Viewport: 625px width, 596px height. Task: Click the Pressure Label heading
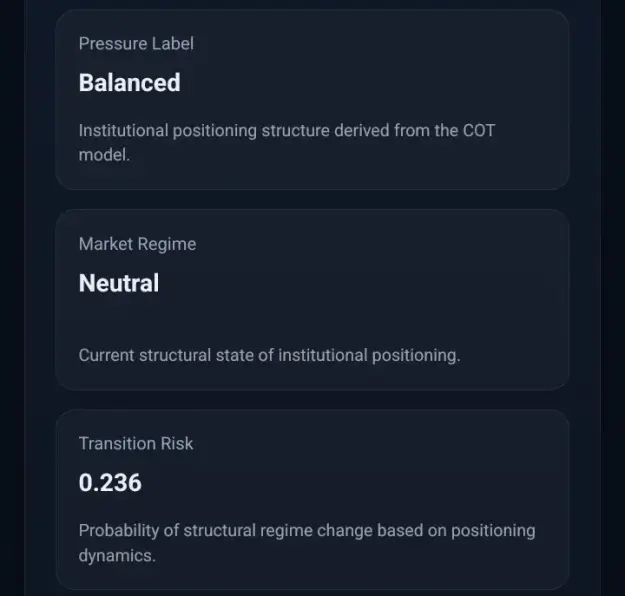coord(136,44)
